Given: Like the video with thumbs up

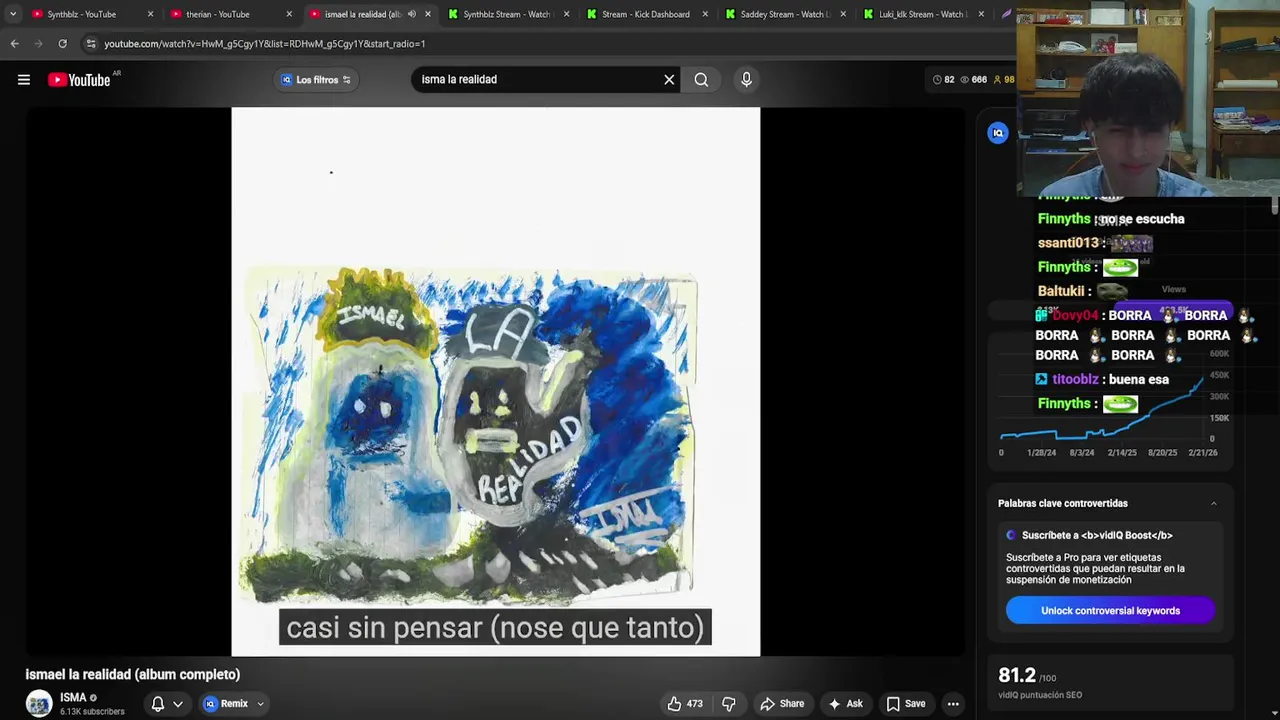Looking at the screenshot, I should pos(685,704).
